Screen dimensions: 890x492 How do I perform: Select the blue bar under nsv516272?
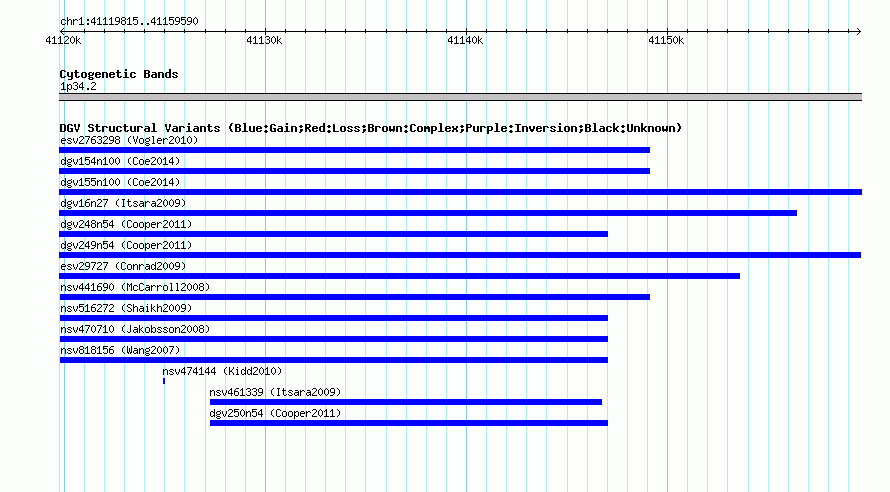click(x=334, y=318)
